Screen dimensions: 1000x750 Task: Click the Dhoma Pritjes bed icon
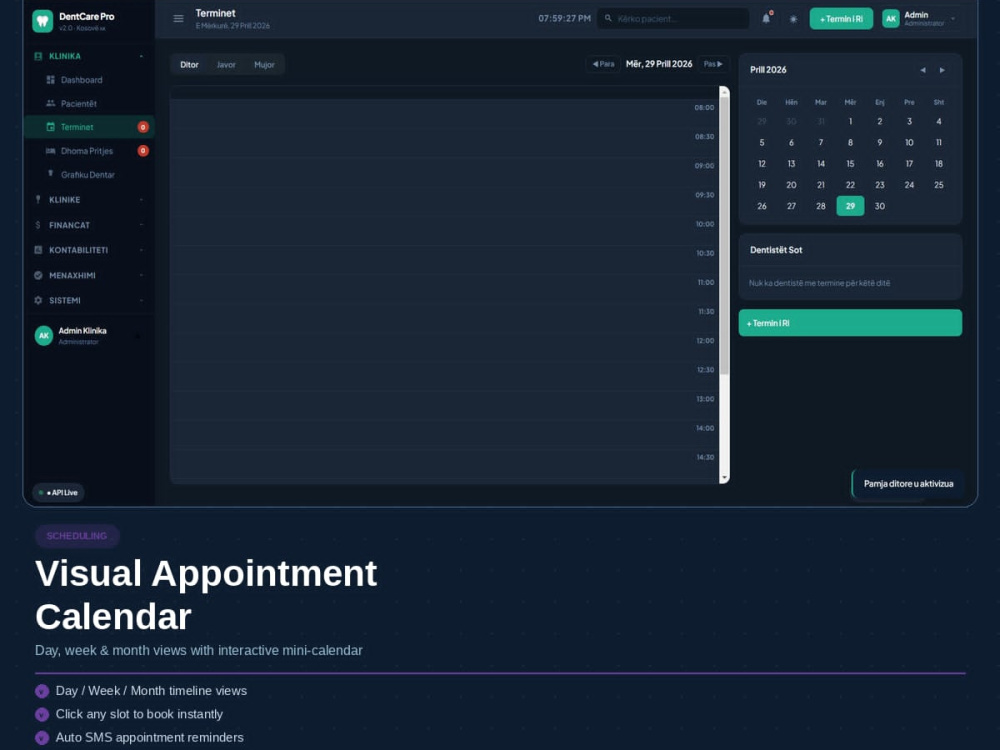click(50, 151)
